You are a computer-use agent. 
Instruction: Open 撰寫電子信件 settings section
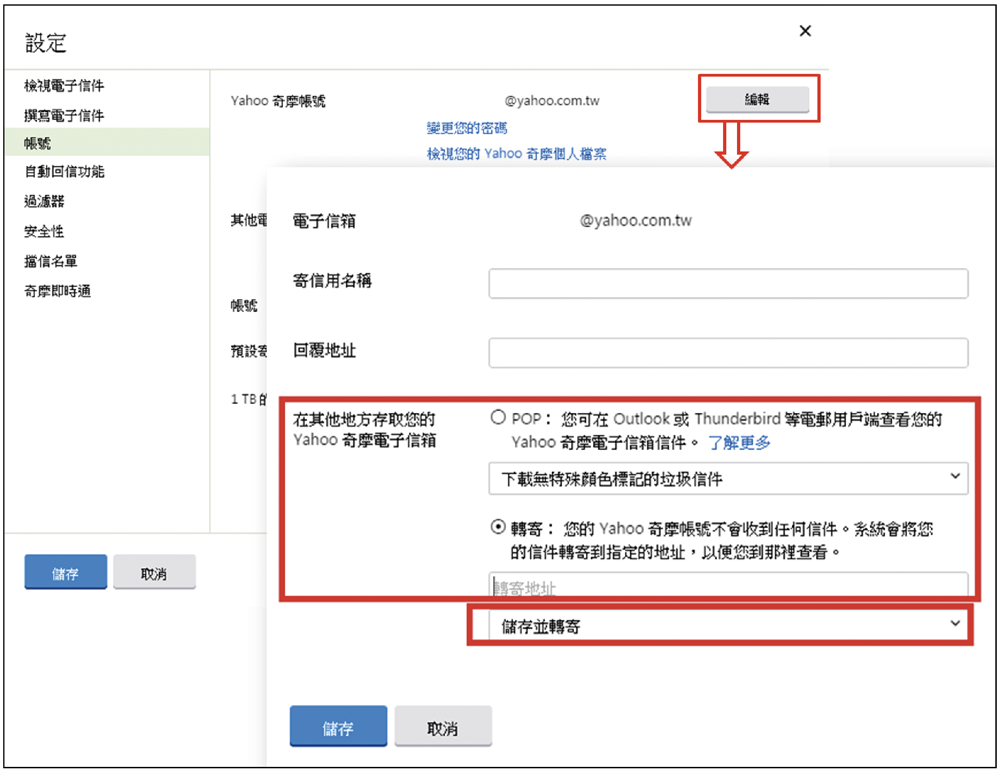click(64, 115)
